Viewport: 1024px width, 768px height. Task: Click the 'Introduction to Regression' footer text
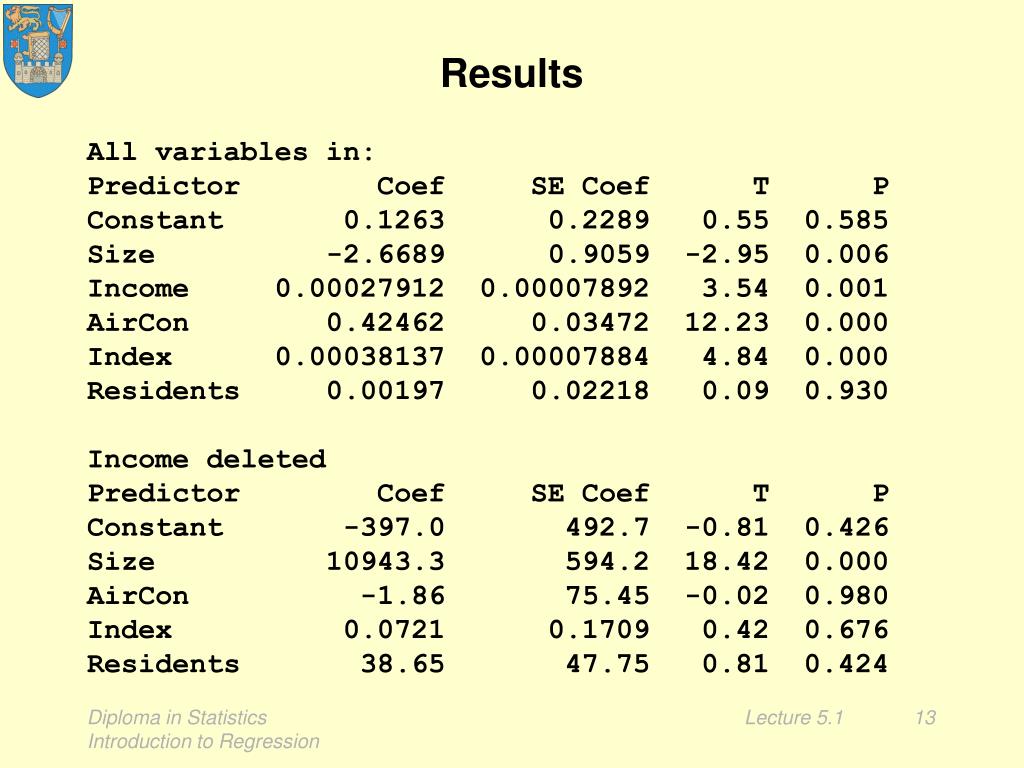coord(204,741)
